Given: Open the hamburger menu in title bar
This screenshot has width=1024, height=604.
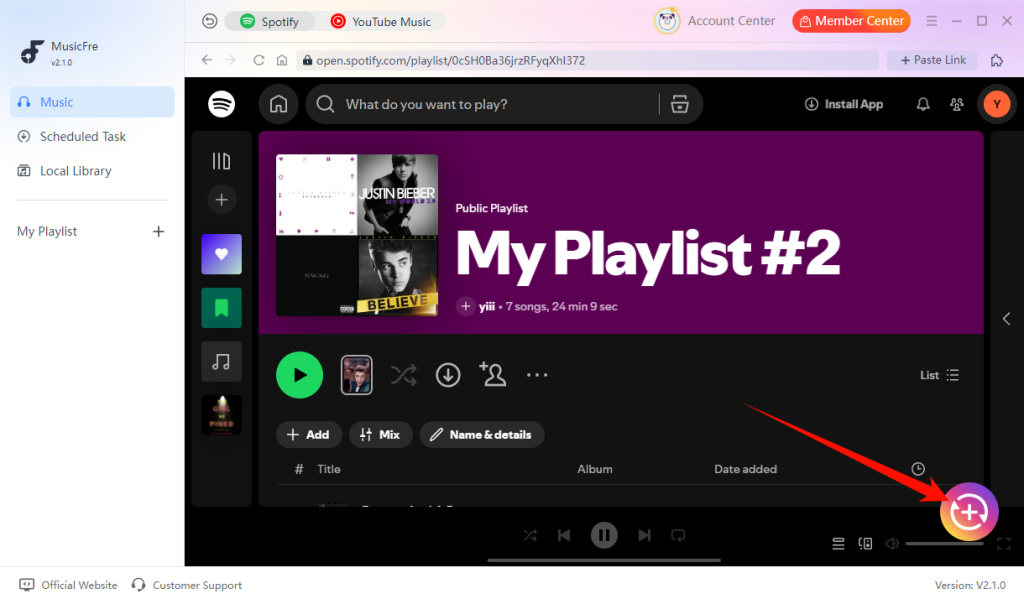Looking at the screenshot, I should tap(931, 21).
